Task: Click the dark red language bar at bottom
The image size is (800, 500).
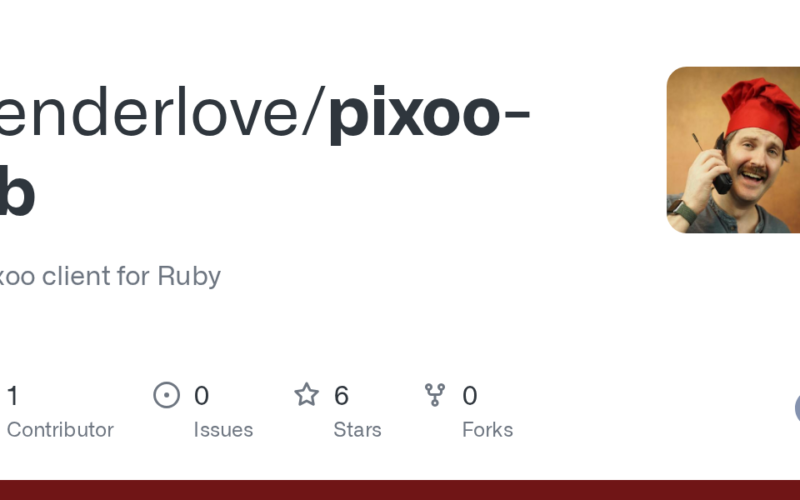Action: (x=400, y=490)
